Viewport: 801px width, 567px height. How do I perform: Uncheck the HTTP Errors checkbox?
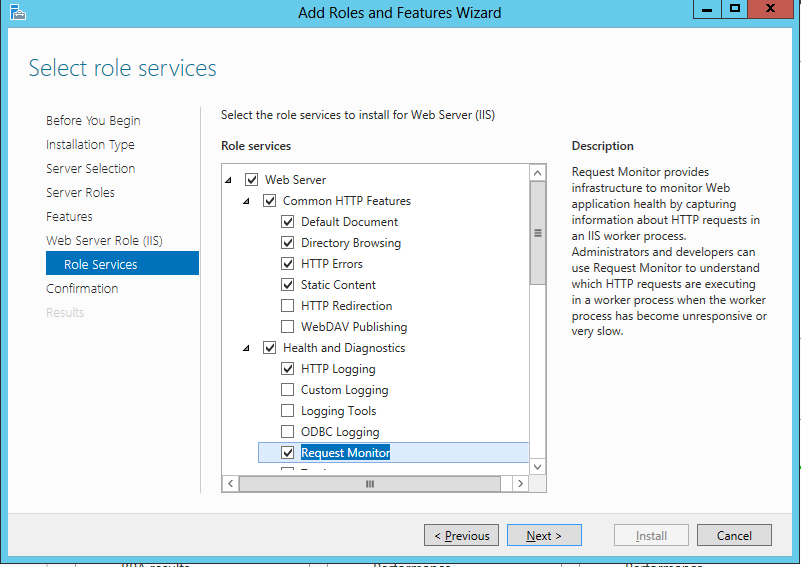[x=288, y=264]
